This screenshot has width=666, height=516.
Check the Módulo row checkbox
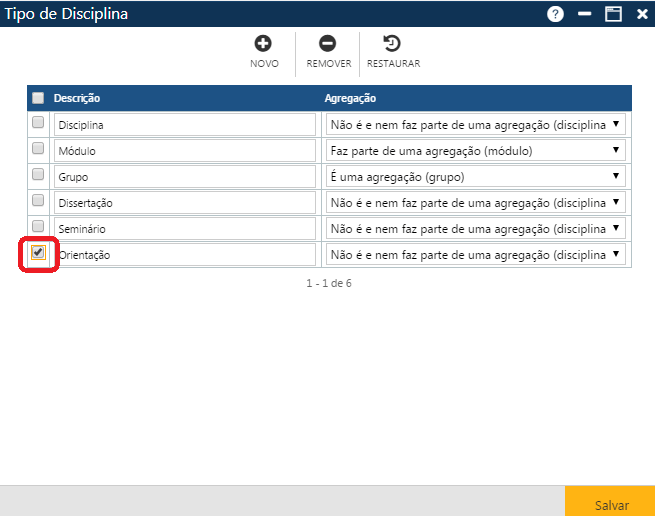38,149
